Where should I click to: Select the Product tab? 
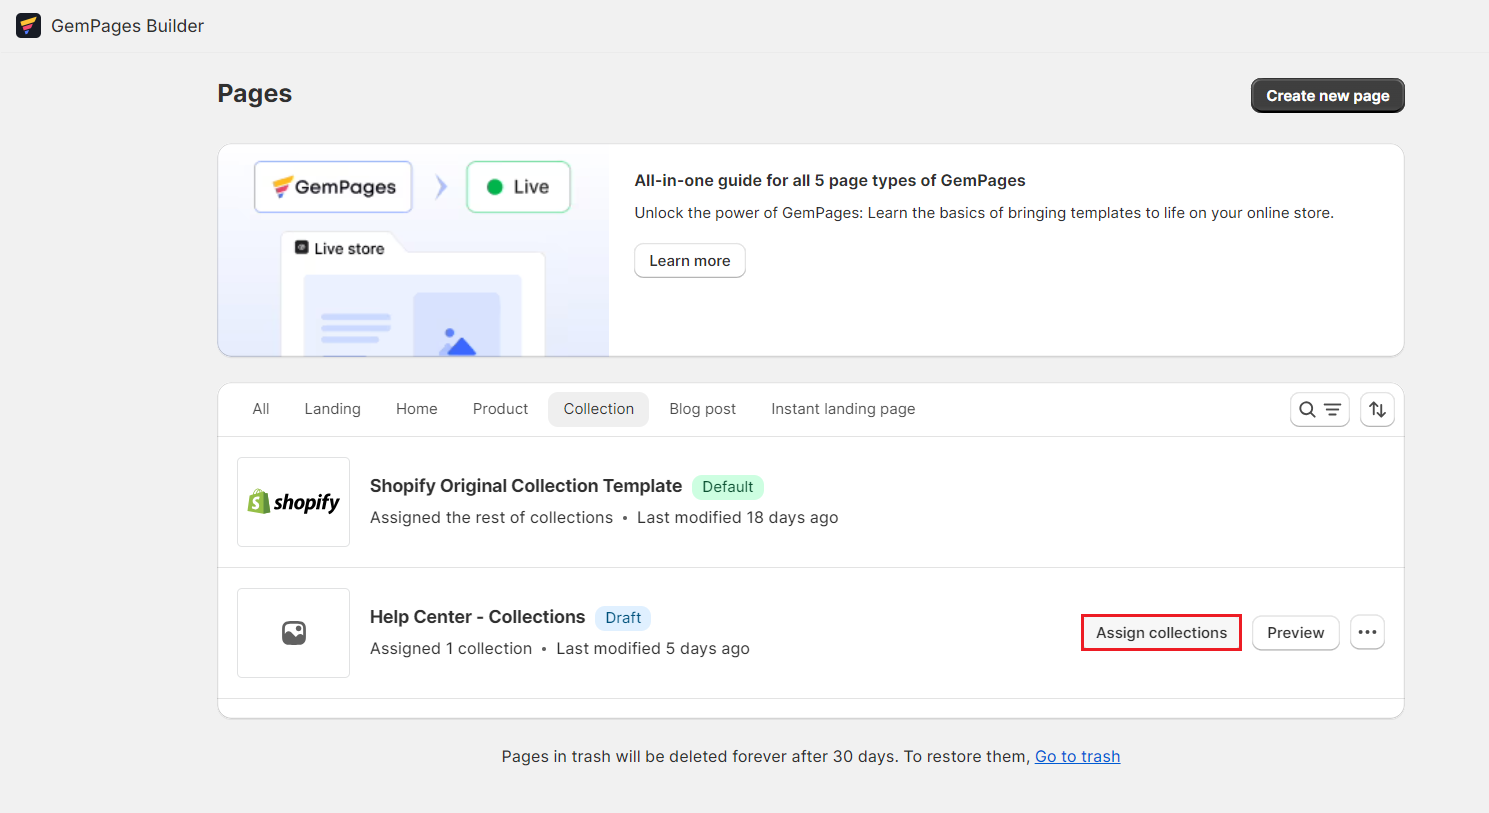pos(500,408)
